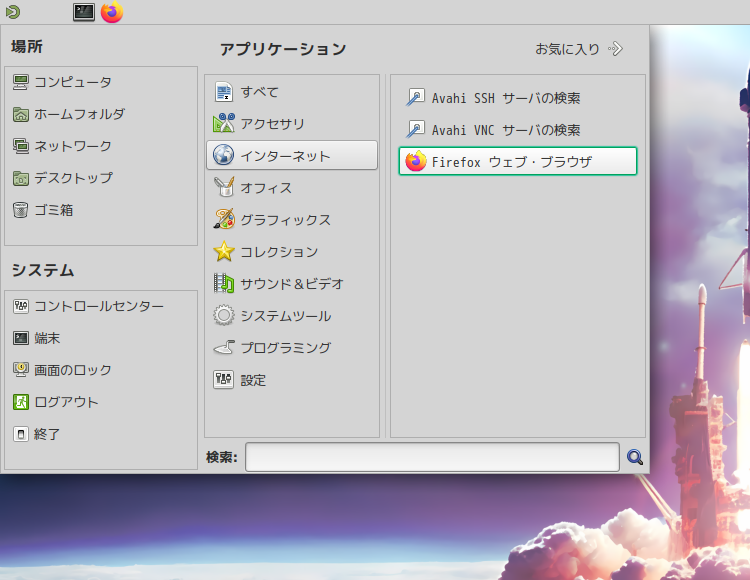The image size is (750, 580).
Task: Click the 終了 shutdown icon
Action: (x=21, y=434)
